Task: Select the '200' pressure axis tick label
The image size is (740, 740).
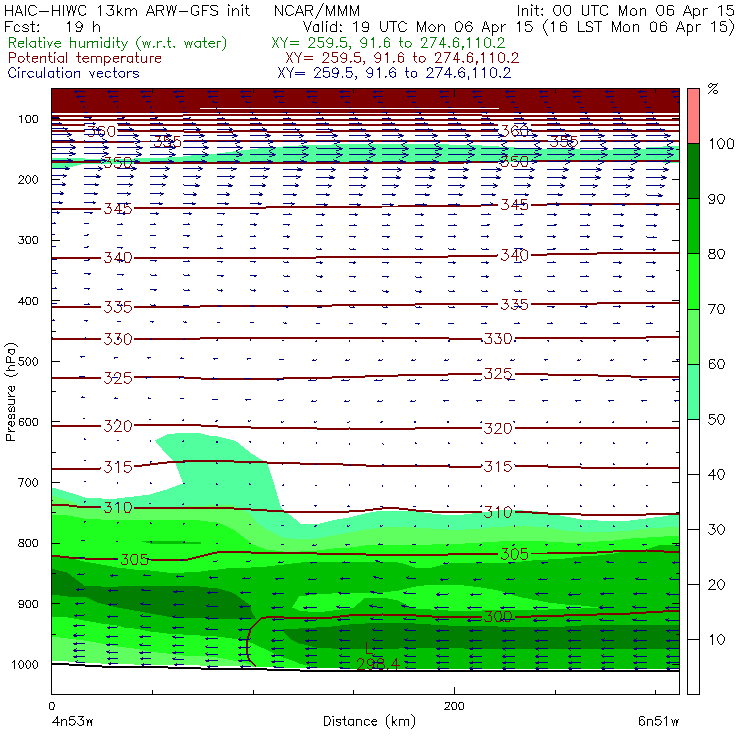Action: coord(28,179)
